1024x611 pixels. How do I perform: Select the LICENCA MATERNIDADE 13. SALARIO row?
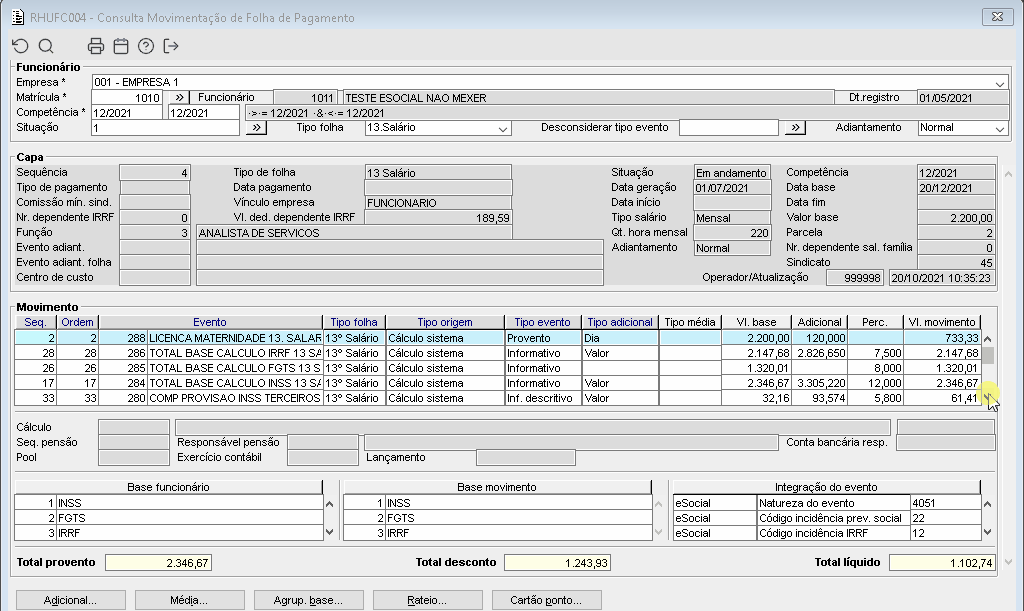(234, 338)
